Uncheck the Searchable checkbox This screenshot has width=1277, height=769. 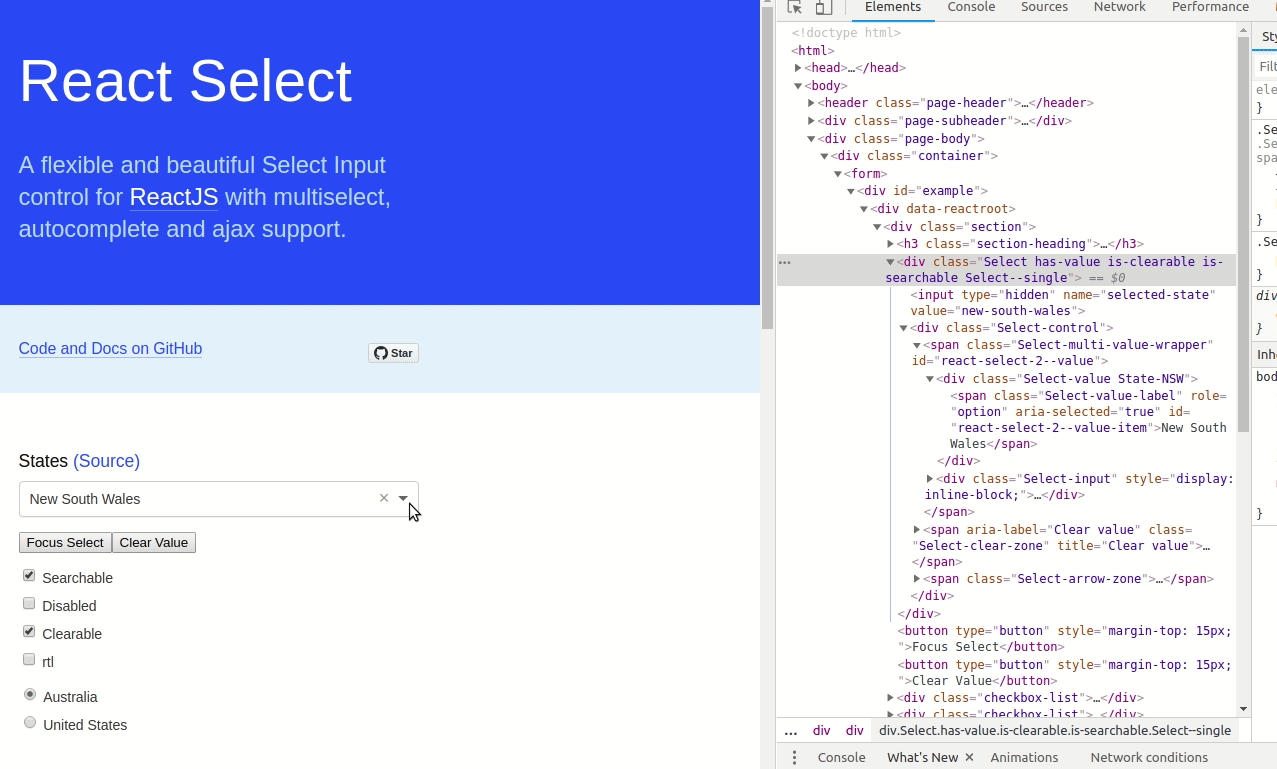tap(29, 576)
